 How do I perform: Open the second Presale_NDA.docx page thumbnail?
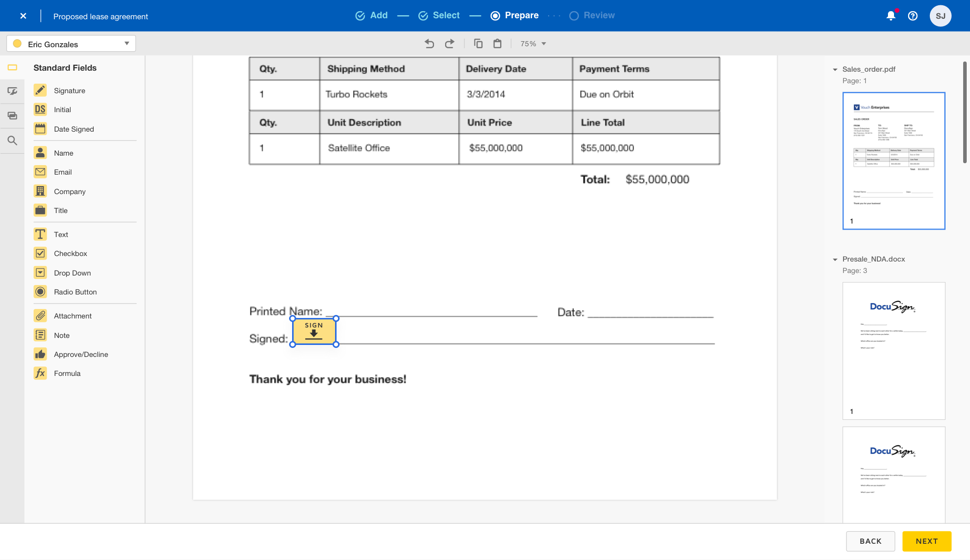click(894, 475)
